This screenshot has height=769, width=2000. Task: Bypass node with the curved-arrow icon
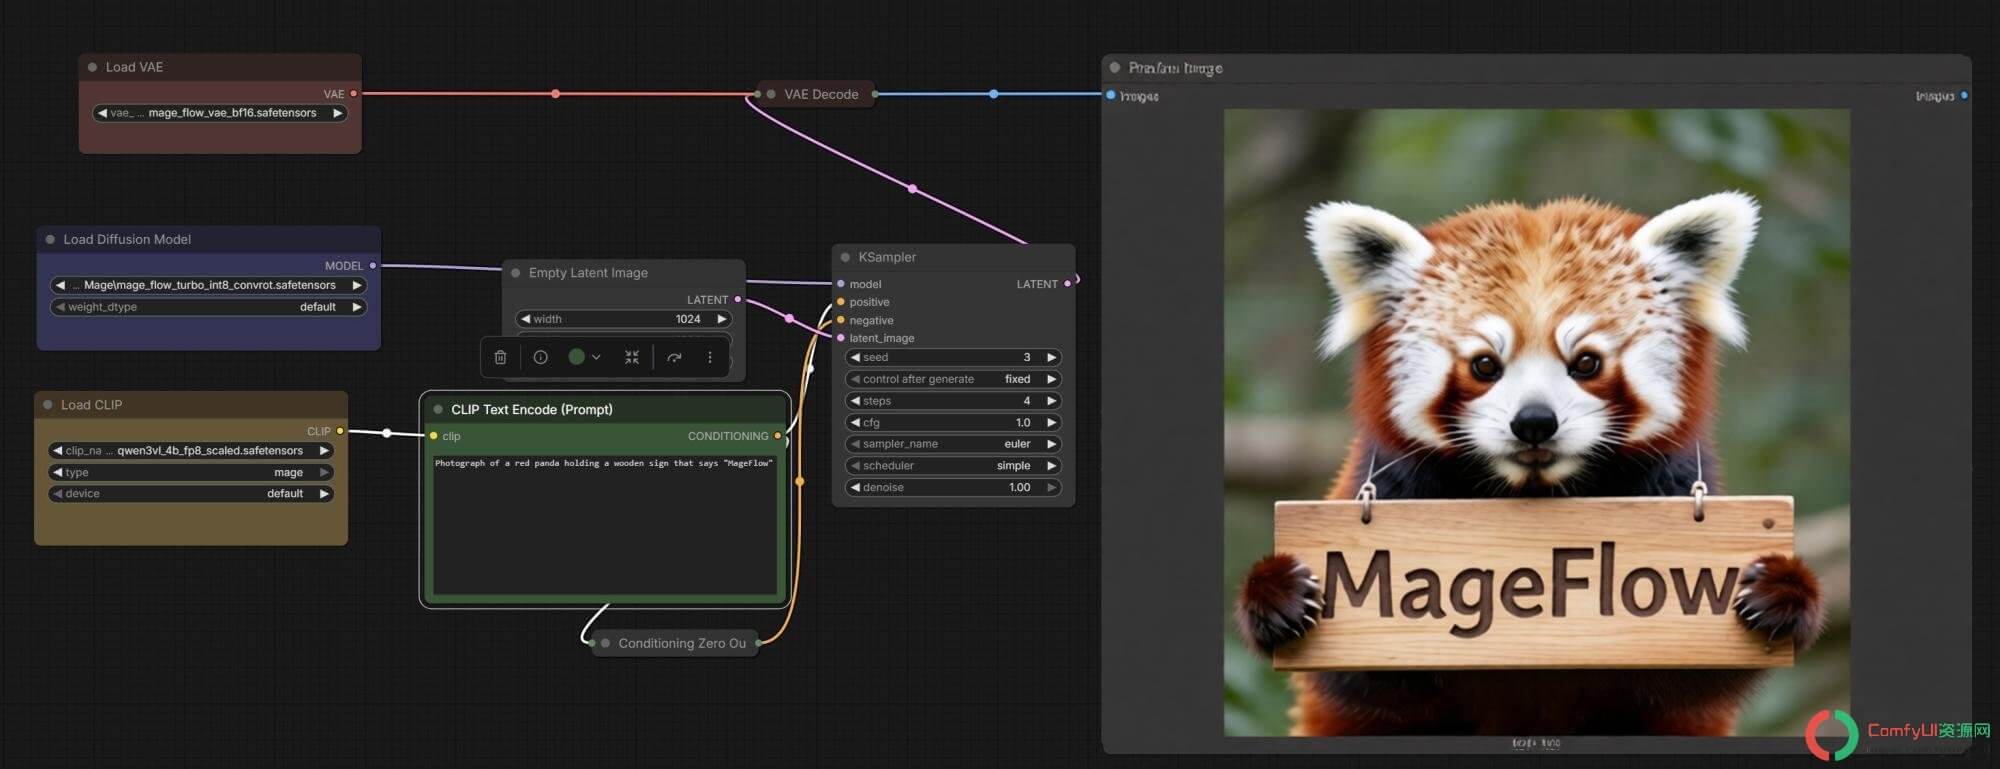674,357
